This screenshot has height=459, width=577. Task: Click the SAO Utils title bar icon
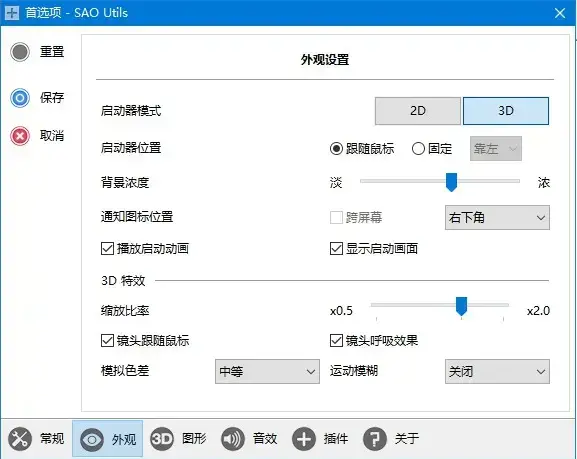12,13
